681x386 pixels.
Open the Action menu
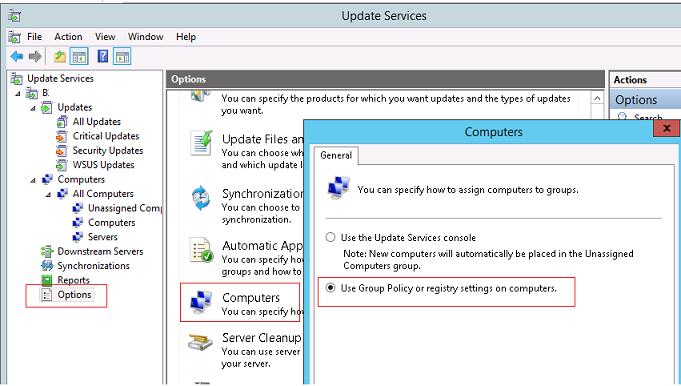68,37
